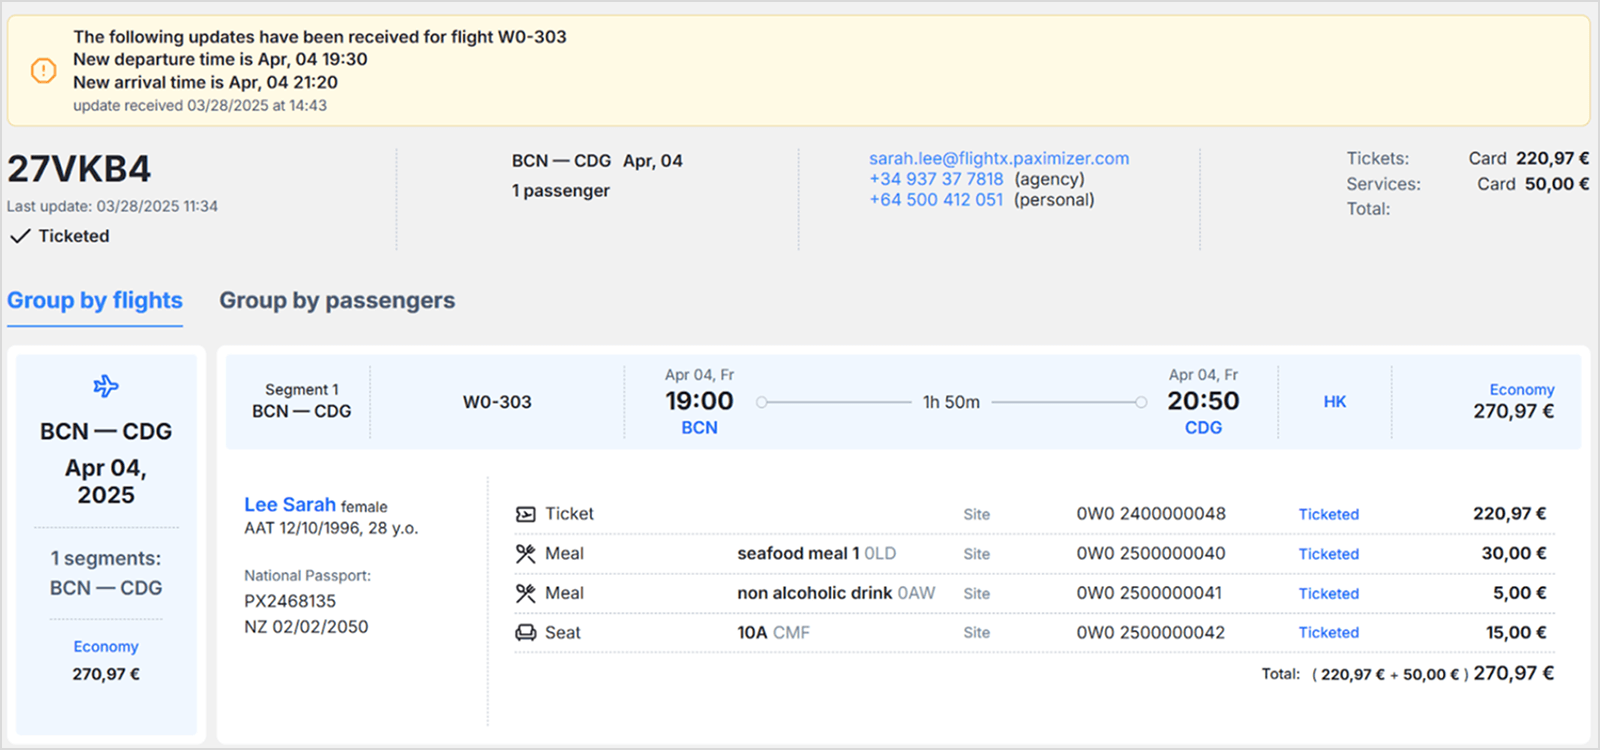1600x750 pixels.
Task: Click the warning icon in the update banner
Action: [x=43, y=70]
